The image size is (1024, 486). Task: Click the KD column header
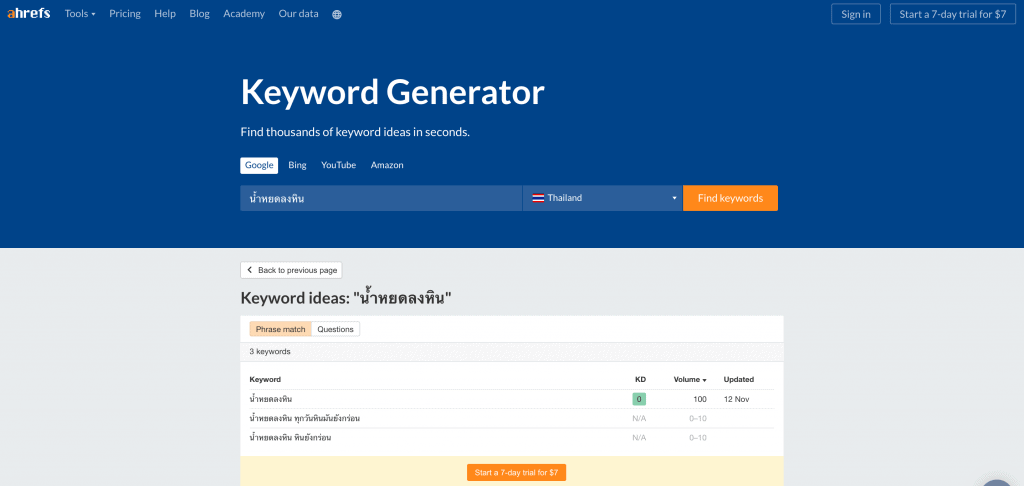pos(640,380)
